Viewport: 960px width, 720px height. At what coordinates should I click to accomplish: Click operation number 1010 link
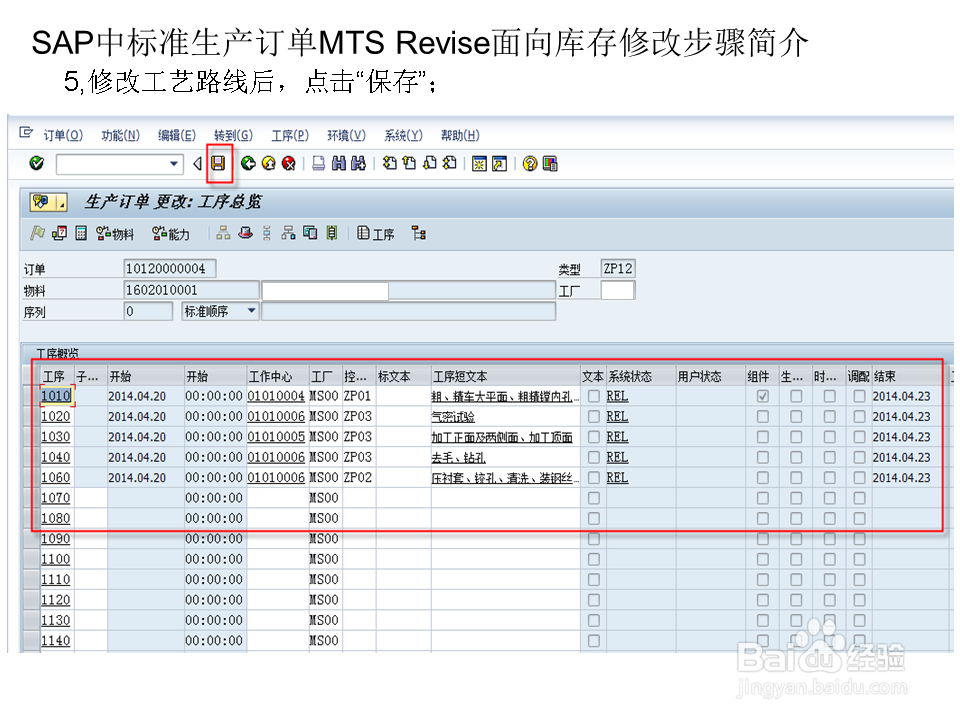pyautogui.click(x=56, y=396)
